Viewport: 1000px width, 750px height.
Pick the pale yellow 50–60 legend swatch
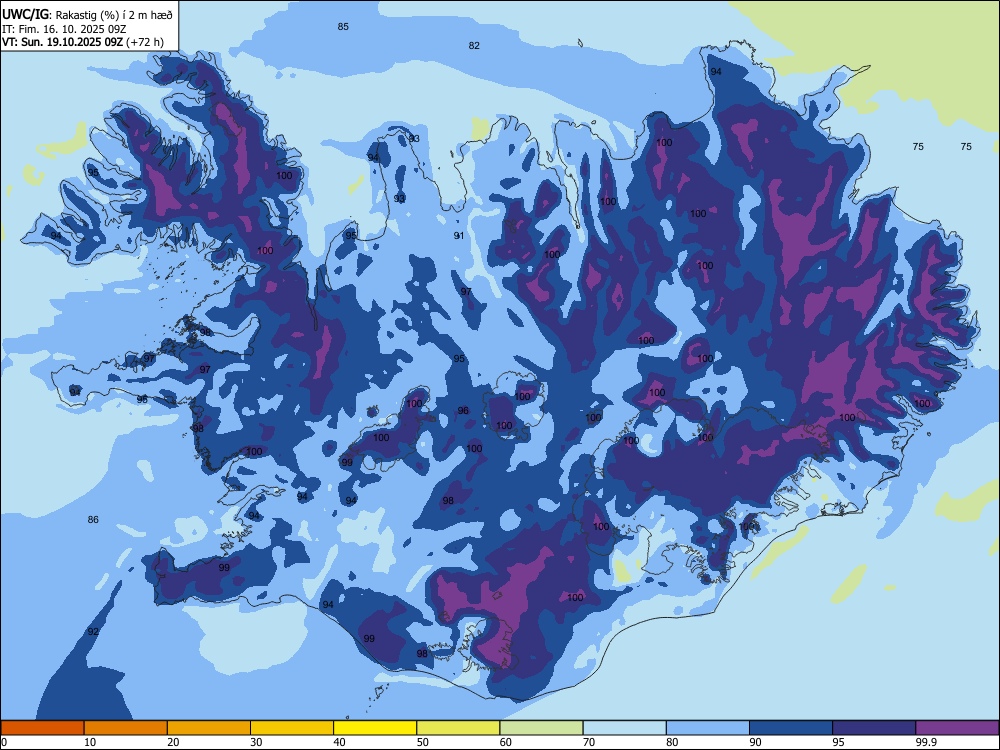pyautogui.click(x=458, y=728)
